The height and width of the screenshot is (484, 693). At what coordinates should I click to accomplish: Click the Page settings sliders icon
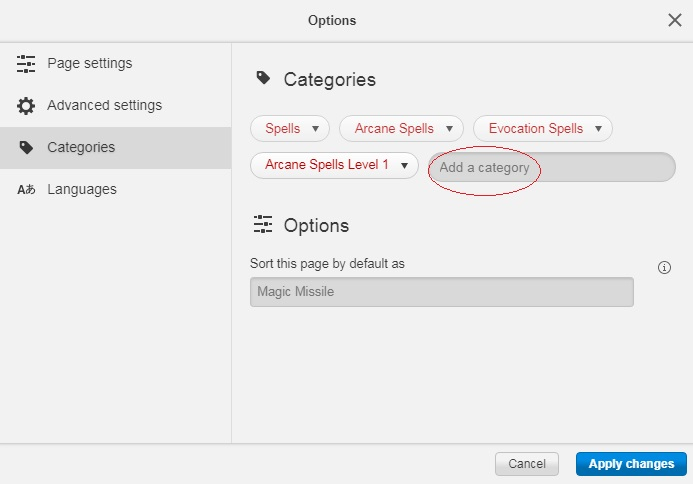click(x=26, y=64)
